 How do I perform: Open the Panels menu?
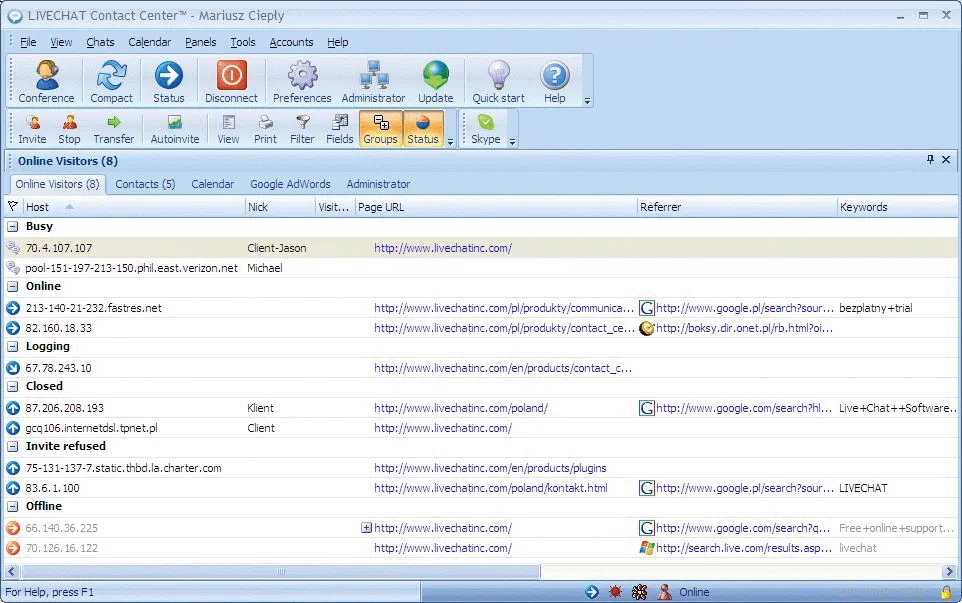(201, 42)
